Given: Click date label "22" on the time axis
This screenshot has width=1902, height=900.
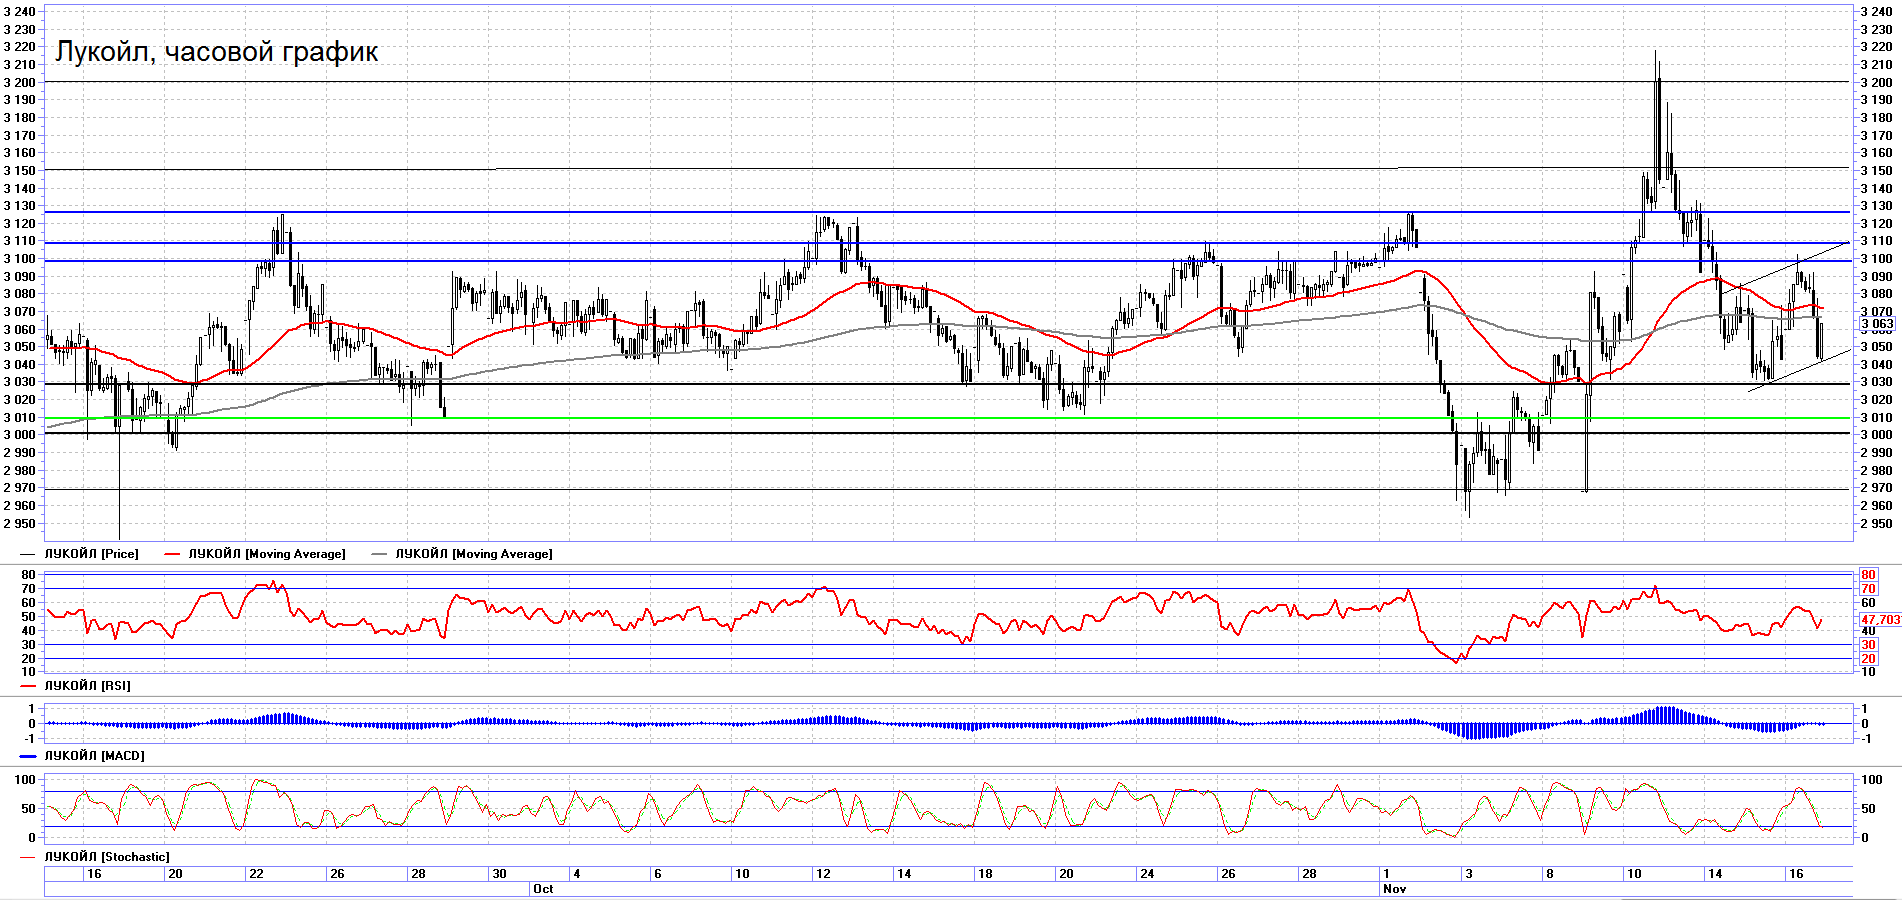Looking at the screenshot, I should (x=256, y=874).
